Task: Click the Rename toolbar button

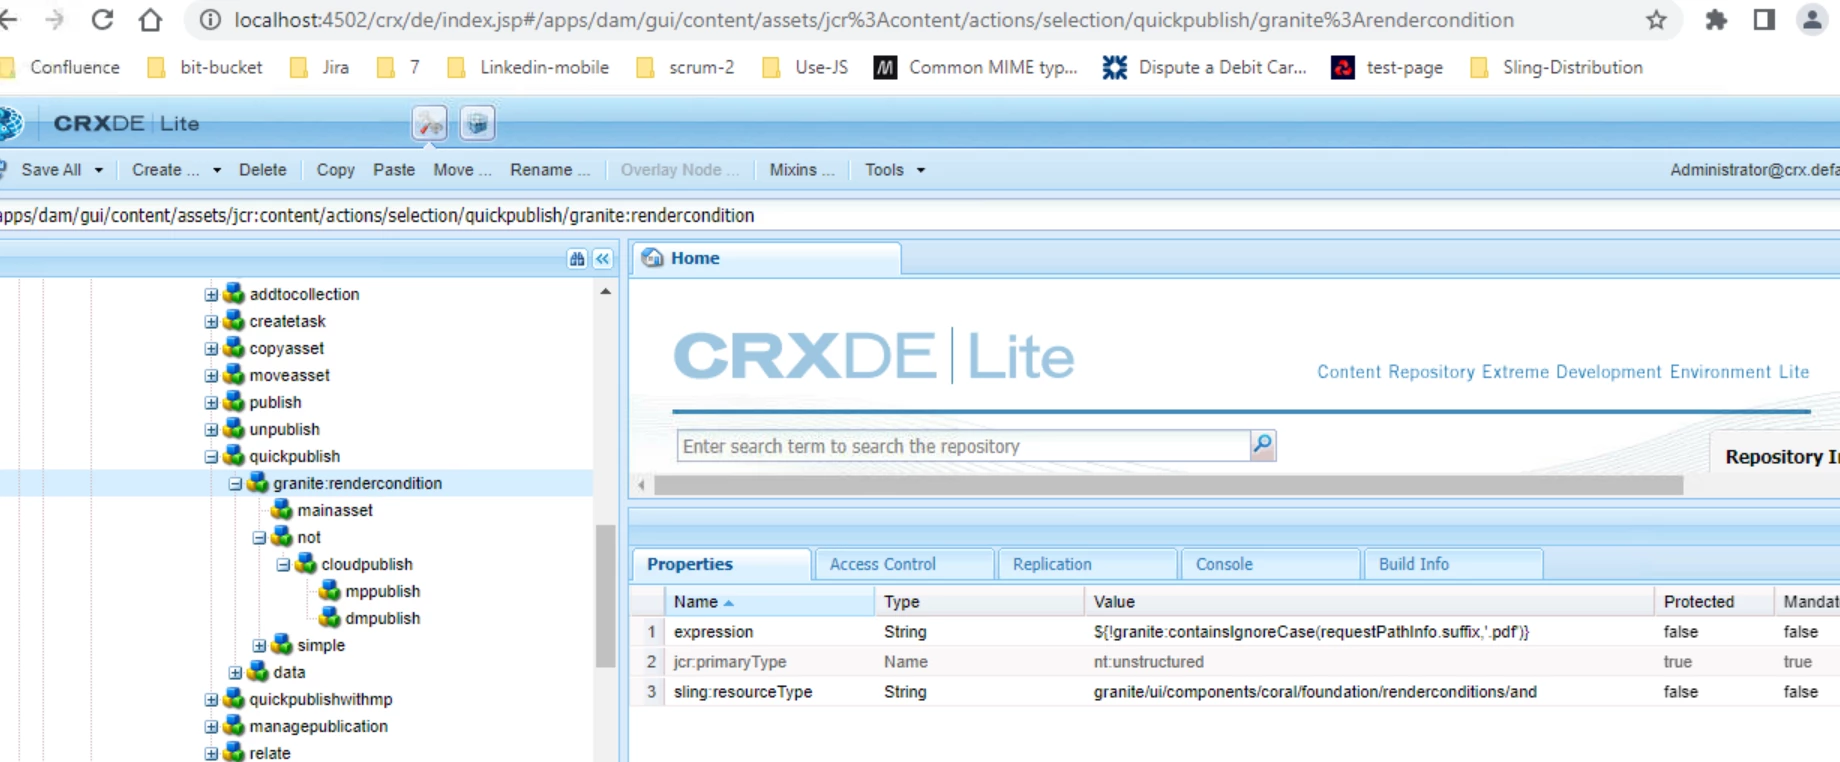Action: pyautogui.click(x=550, y=170)
